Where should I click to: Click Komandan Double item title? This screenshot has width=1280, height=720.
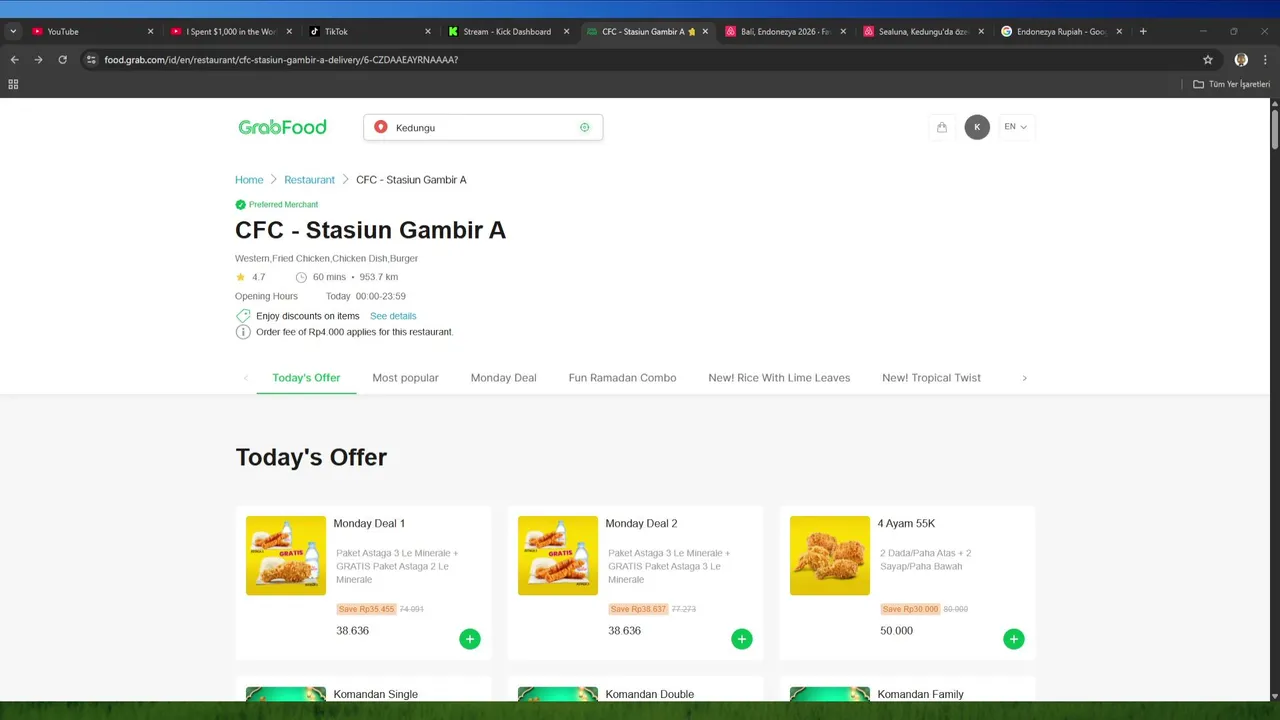[650, 694]
